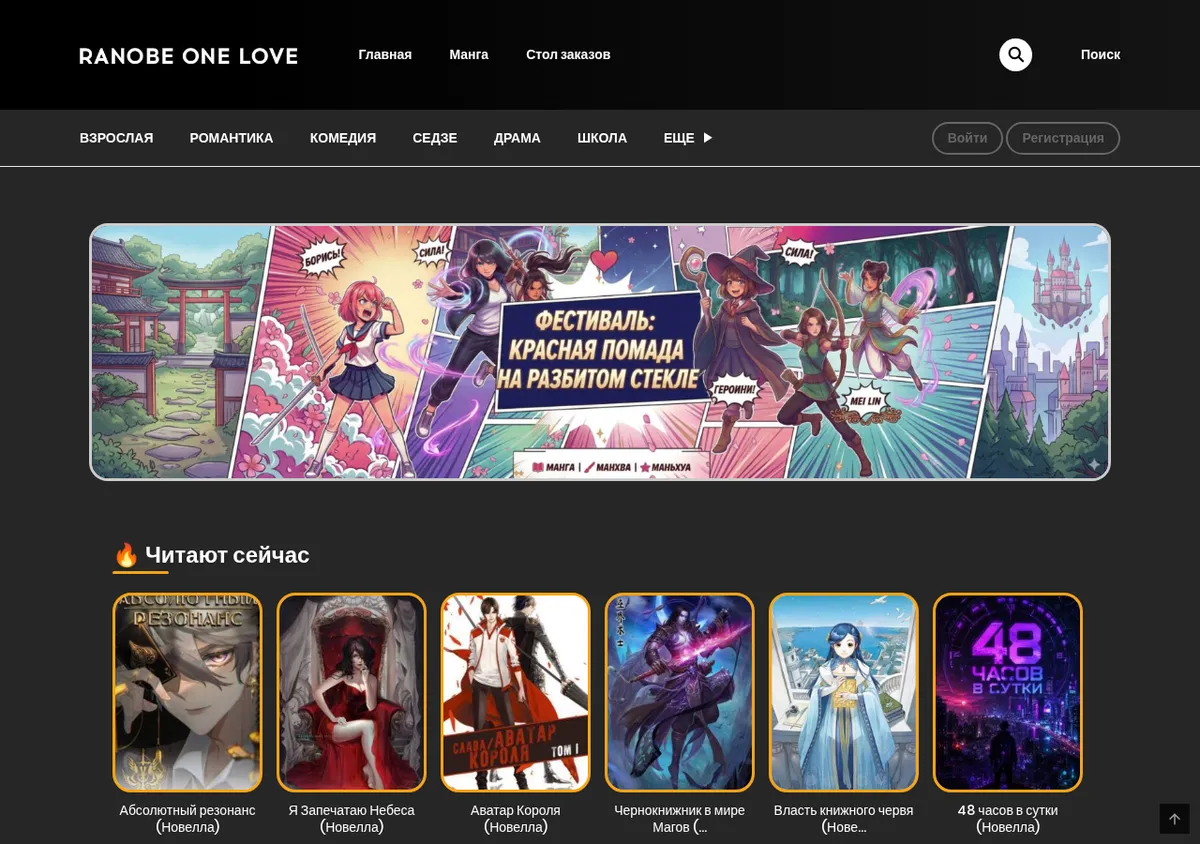The height and width of the screenshot is (844, 1200).
Task: Click the Войти button
Action: (967, 138)
